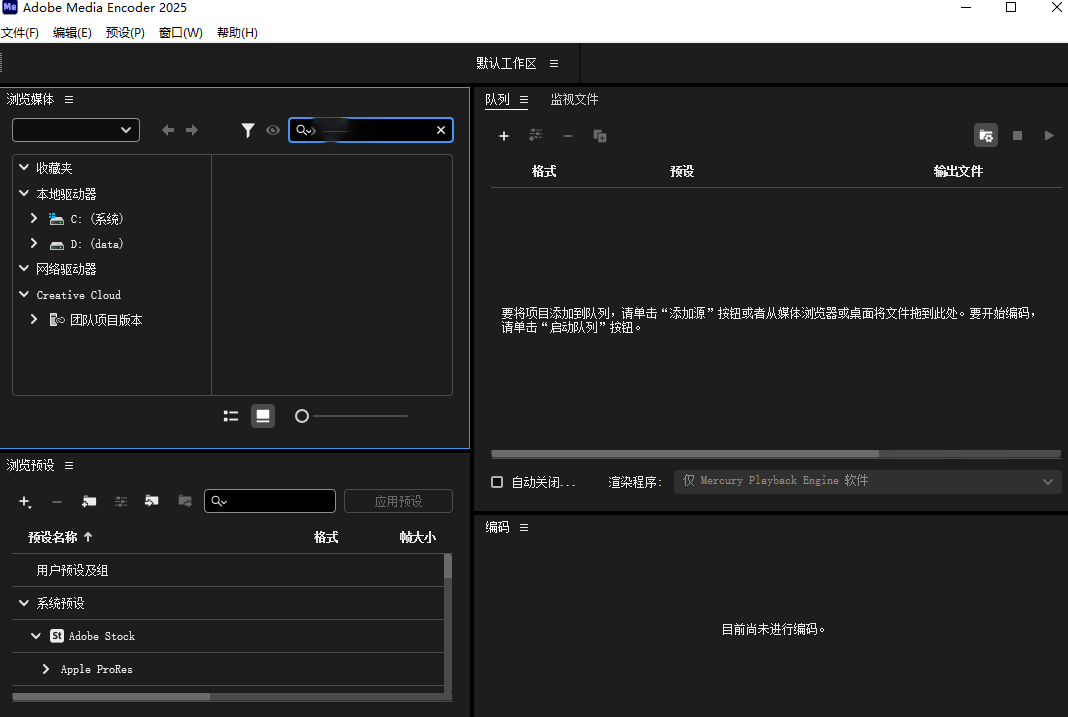Screen dimensions: 1068x717
Task: Adjust the thumbnail size slider
Action: tap(302, 416)
